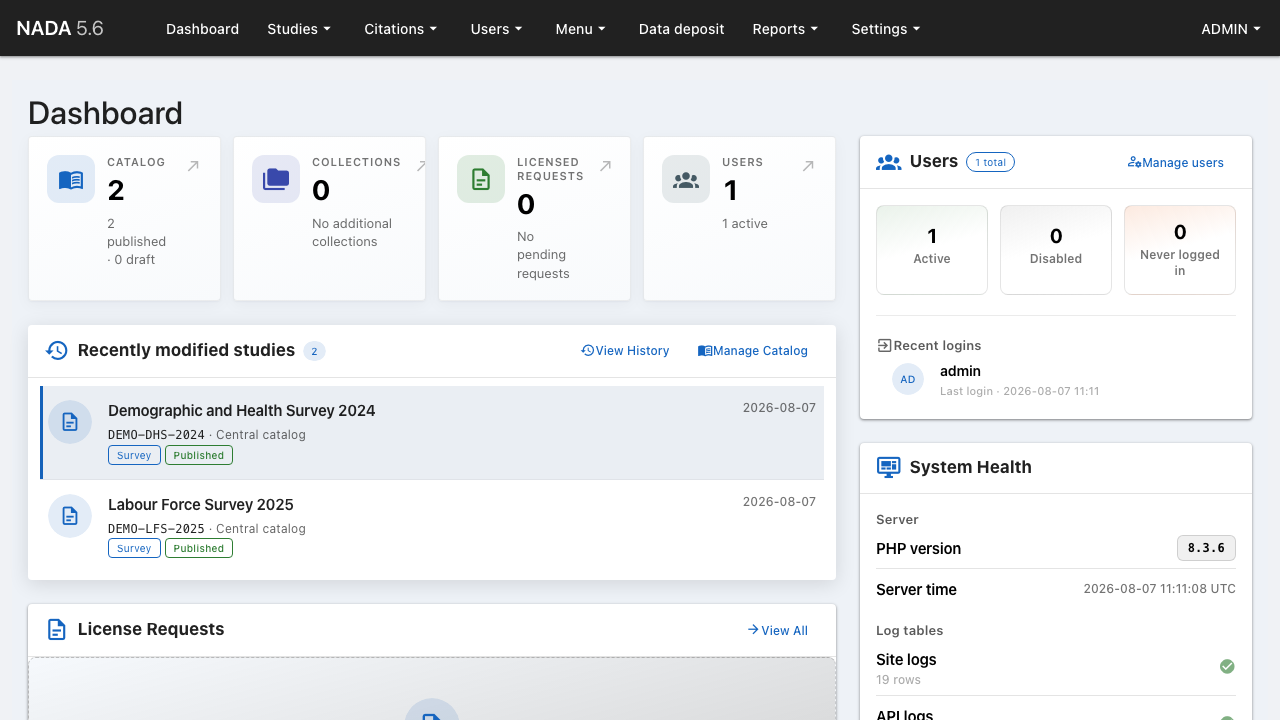Click the System Health monitor icon

(888, 467)
